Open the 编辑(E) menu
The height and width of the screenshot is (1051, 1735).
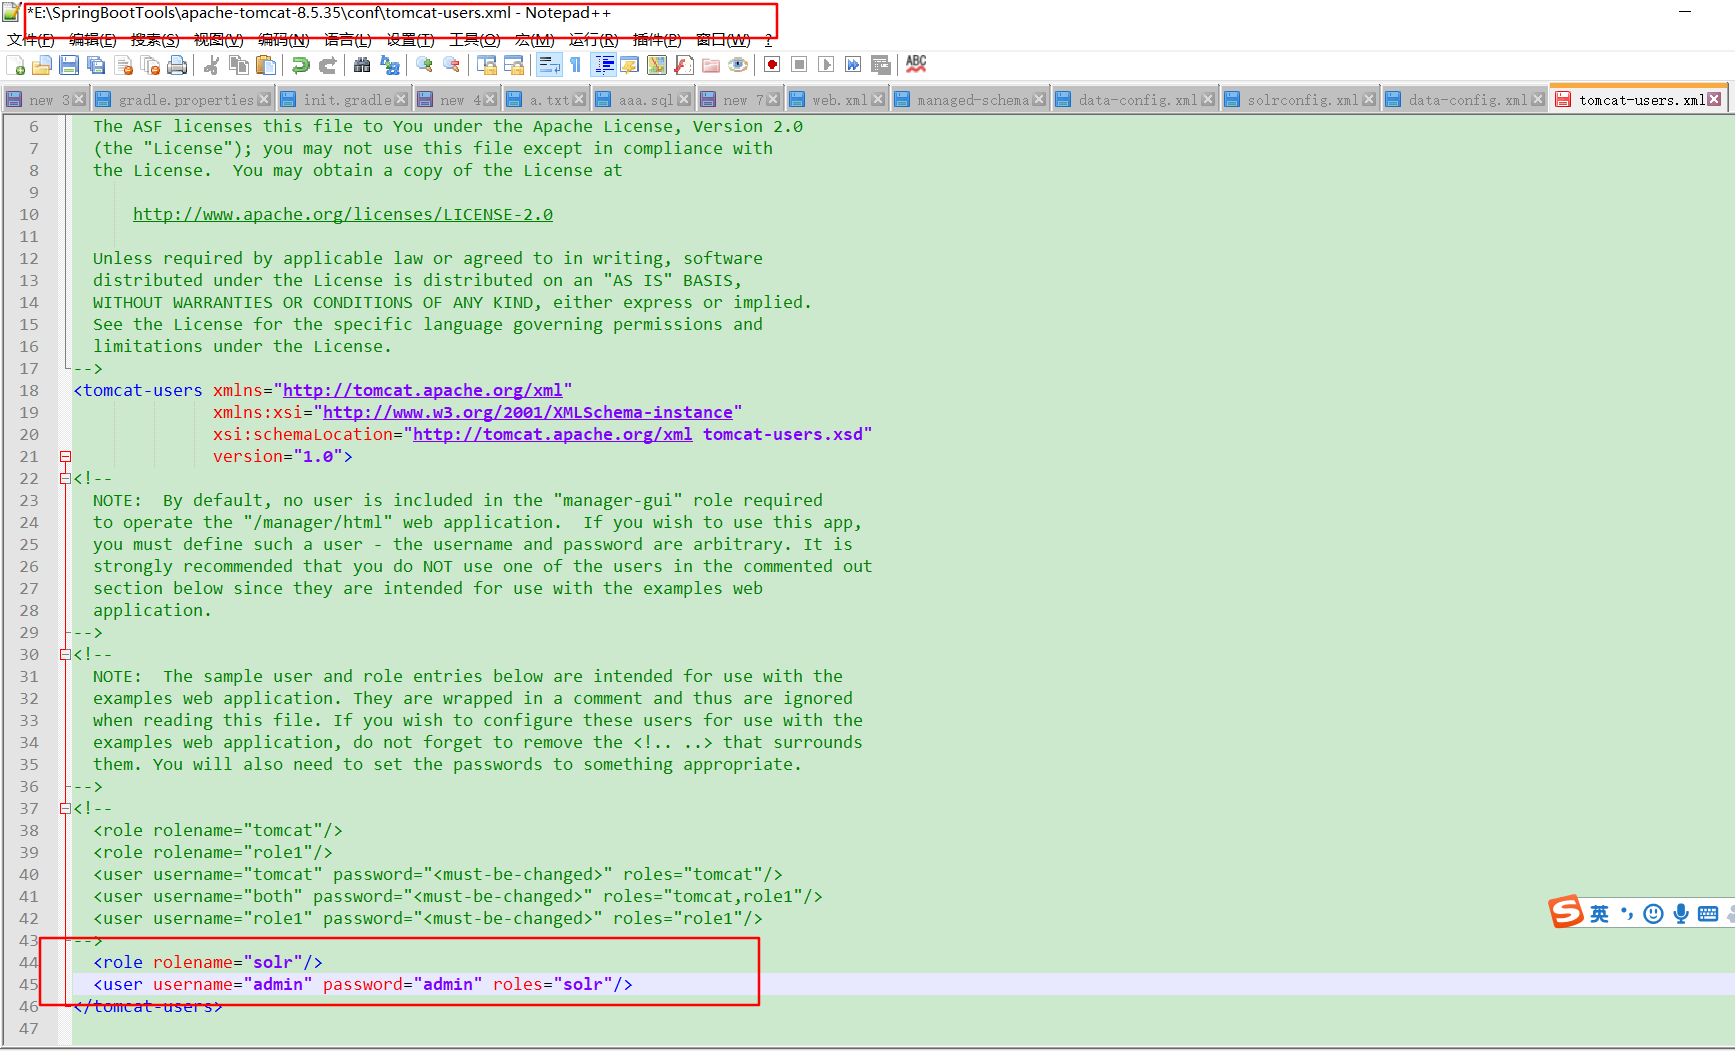click(x=93, y=40)
